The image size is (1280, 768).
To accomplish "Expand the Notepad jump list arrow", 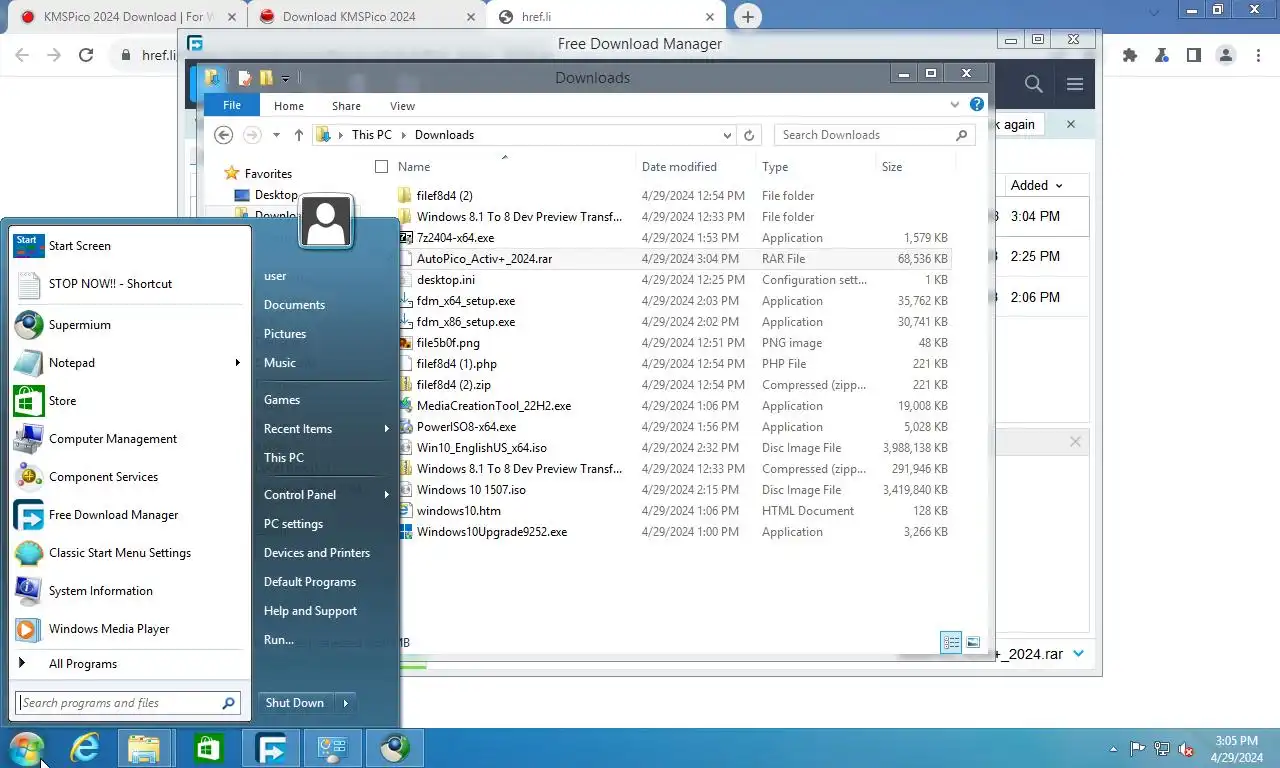I will 238,363.
